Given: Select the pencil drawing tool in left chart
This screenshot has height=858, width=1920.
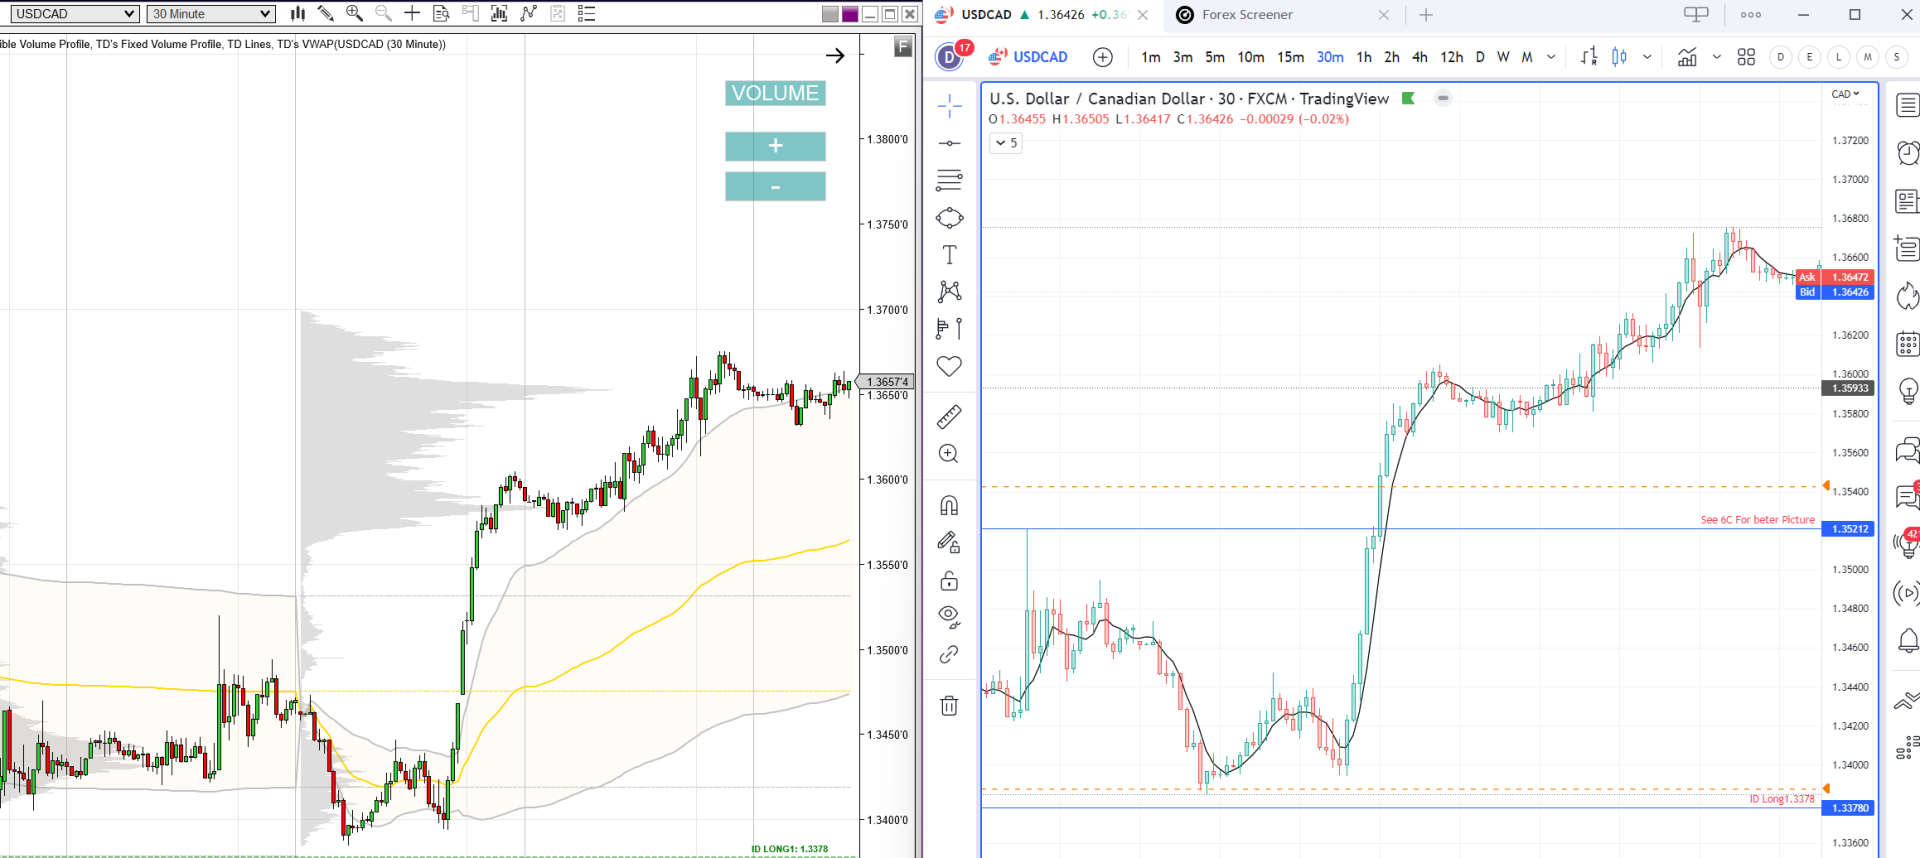Looking at the screenshot, I should [326, 14].
